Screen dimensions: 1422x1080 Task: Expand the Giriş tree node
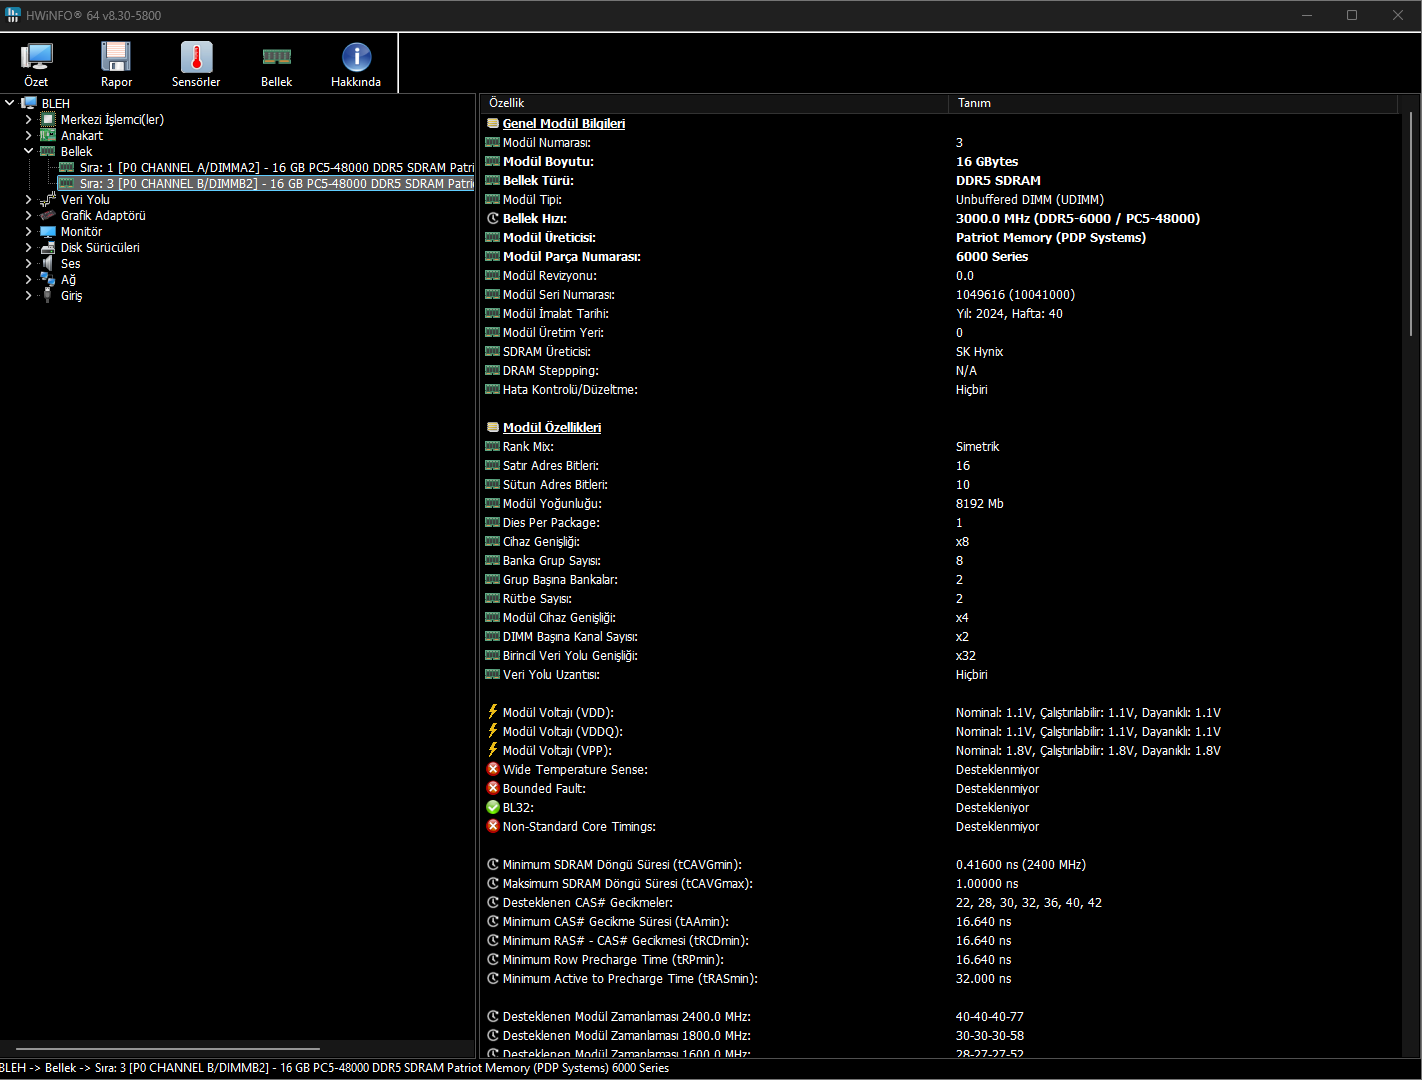coord(29,295)
